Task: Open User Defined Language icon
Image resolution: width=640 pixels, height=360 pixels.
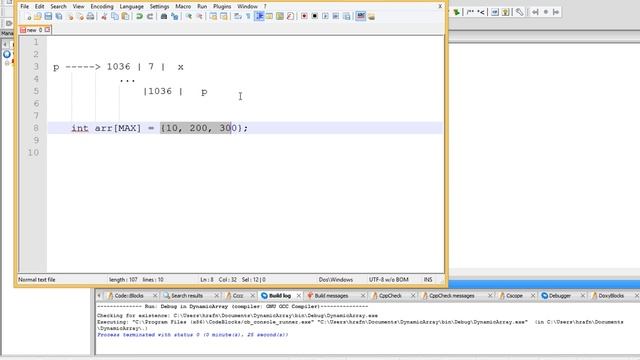Action: 269,16
